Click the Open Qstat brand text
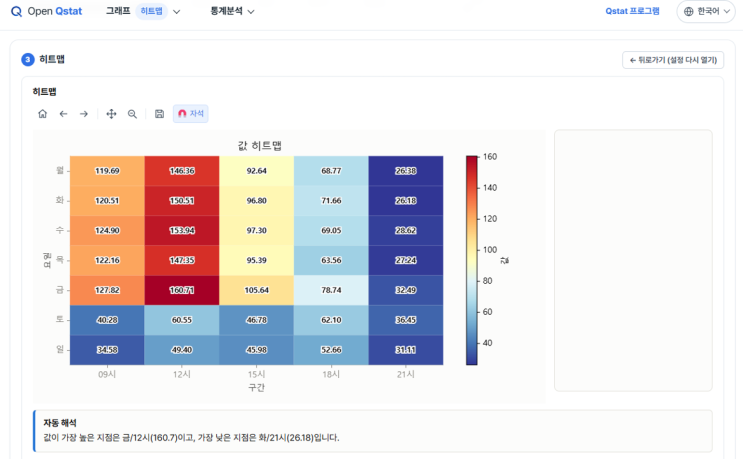The image size is (743, 459). [54, 11]
